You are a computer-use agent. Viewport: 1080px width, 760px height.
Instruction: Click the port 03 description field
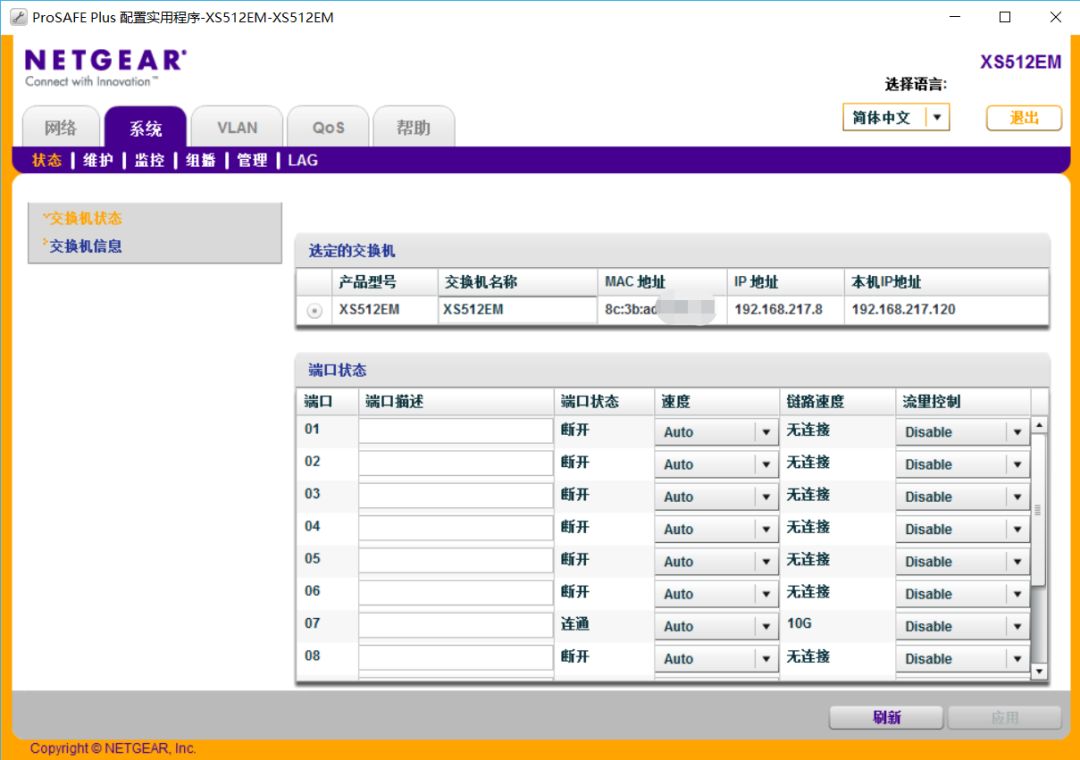(456, 495)
